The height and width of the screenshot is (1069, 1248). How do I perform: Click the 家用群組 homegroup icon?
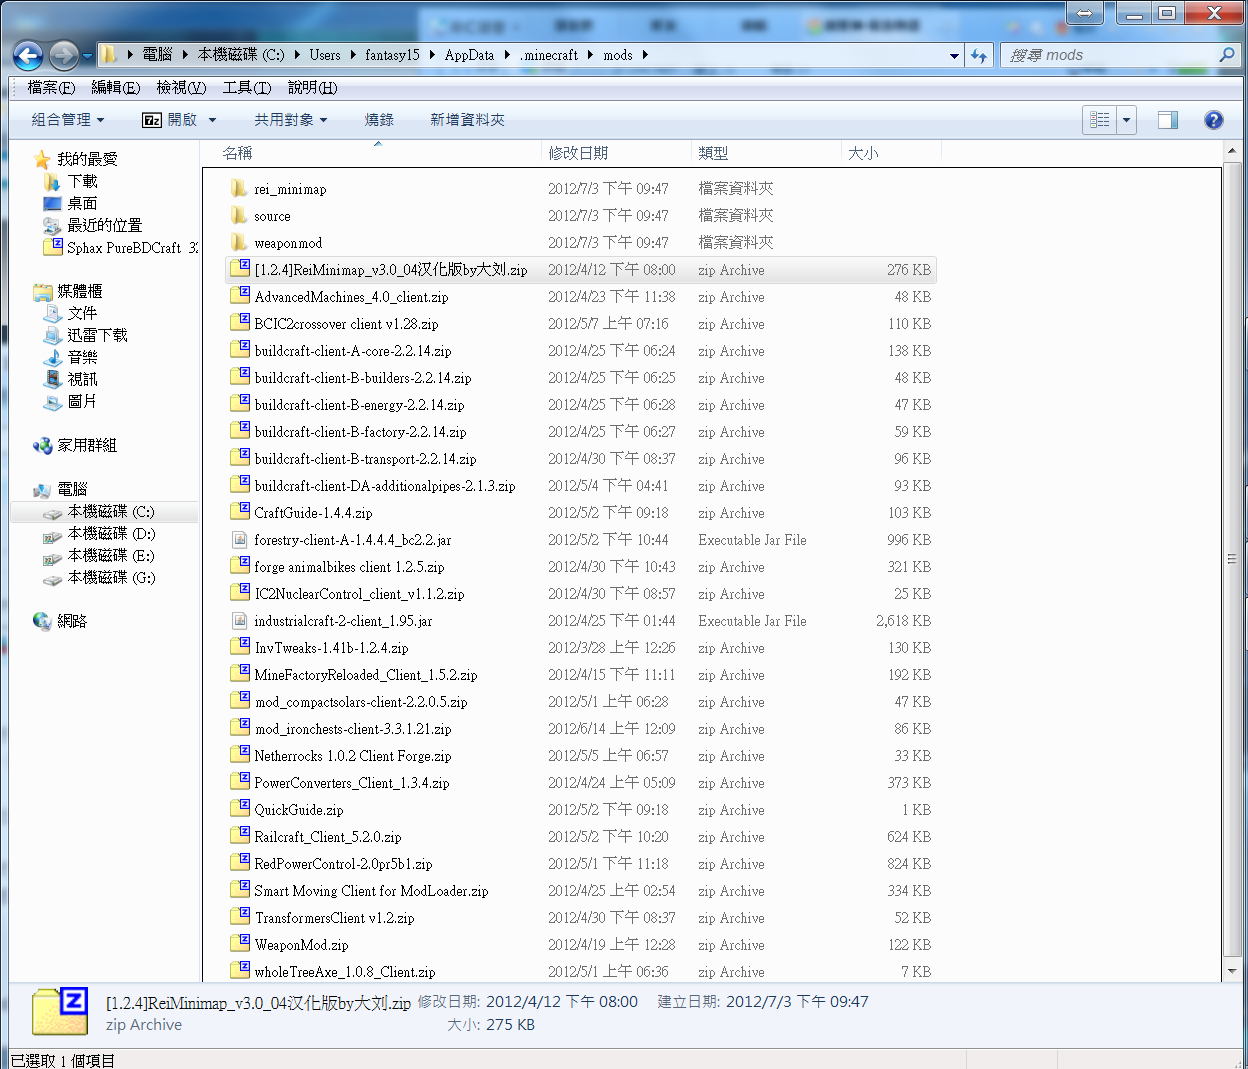[x=42, y=445]
